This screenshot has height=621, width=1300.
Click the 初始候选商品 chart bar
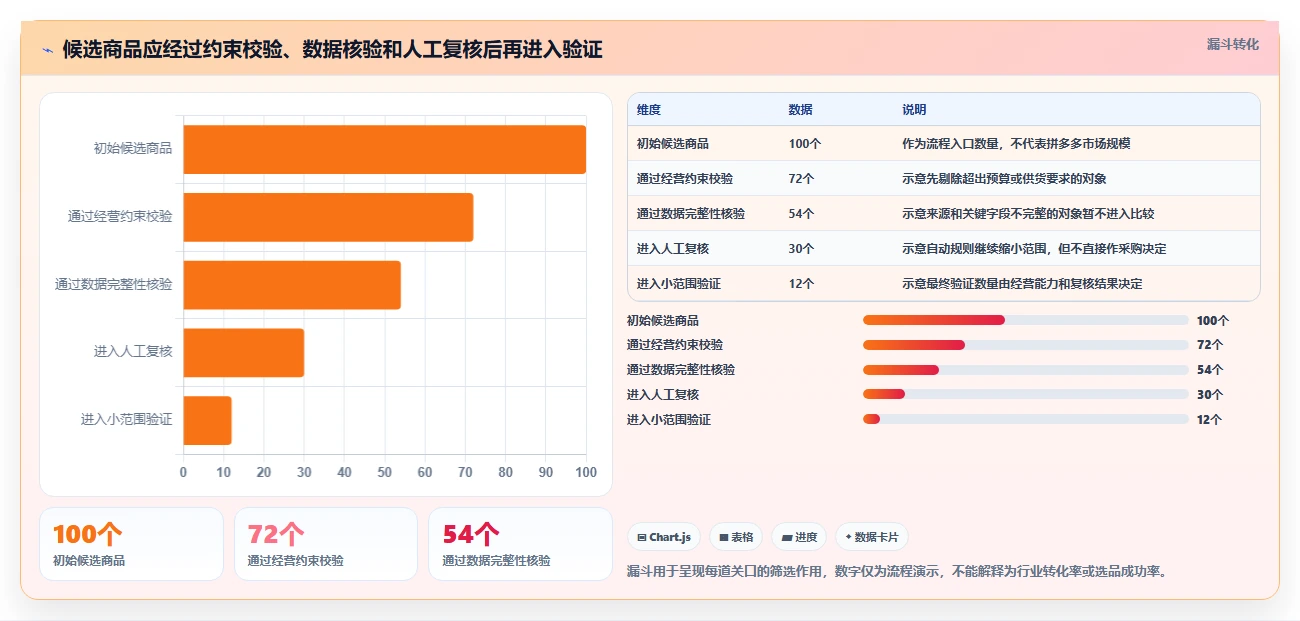(x=385, y=149)
